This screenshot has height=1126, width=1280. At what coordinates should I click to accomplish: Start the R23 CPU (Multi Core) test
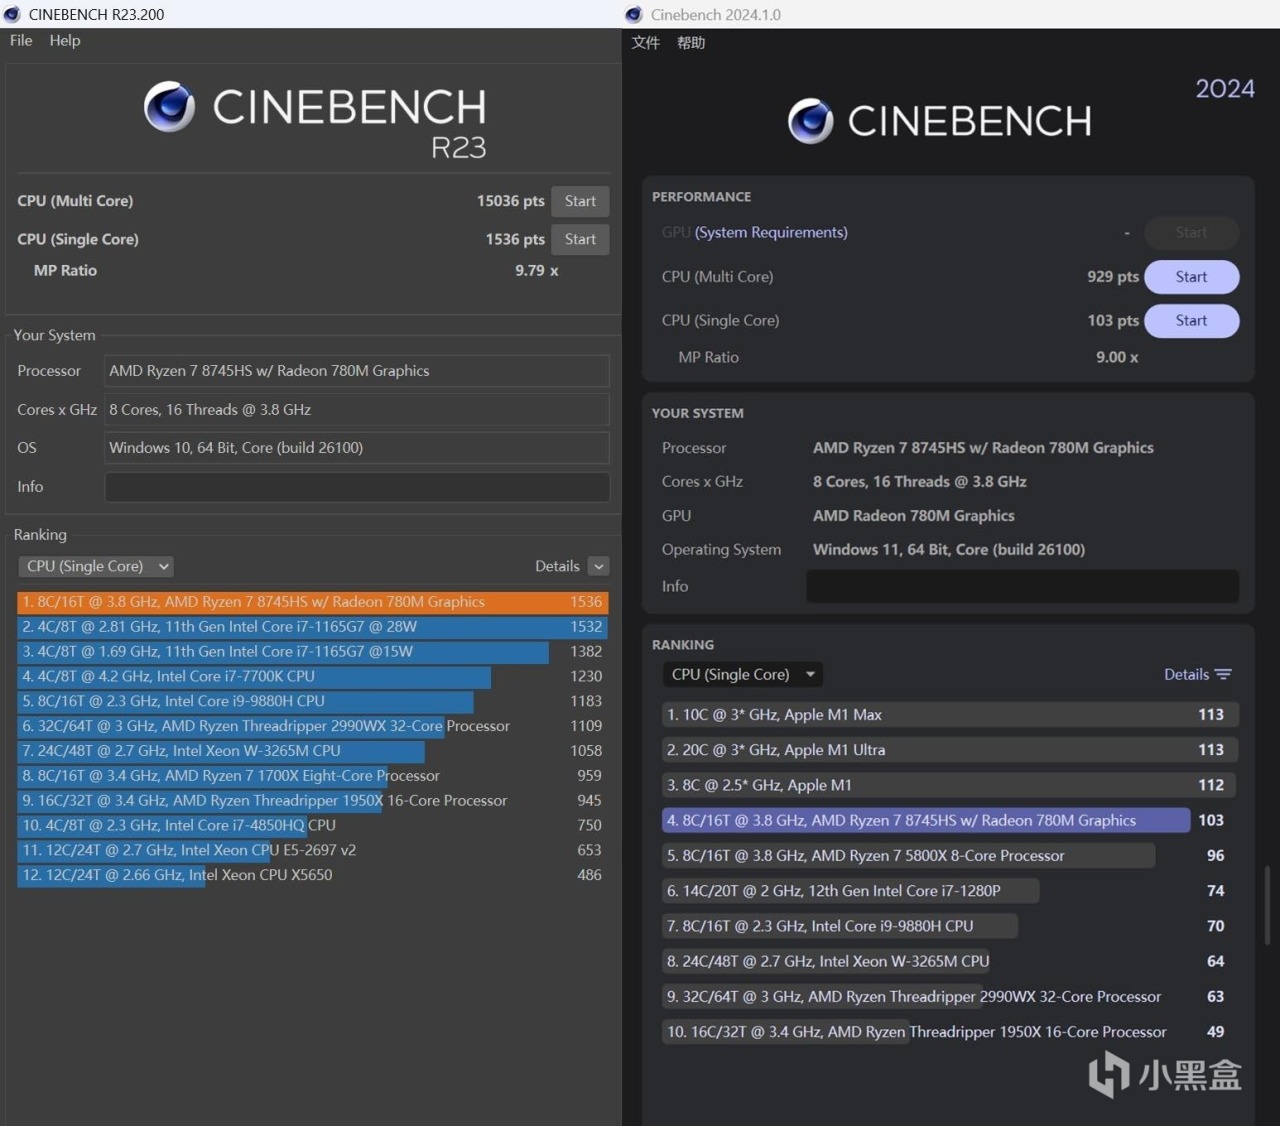pyautogui.click(x=580, y=201)
